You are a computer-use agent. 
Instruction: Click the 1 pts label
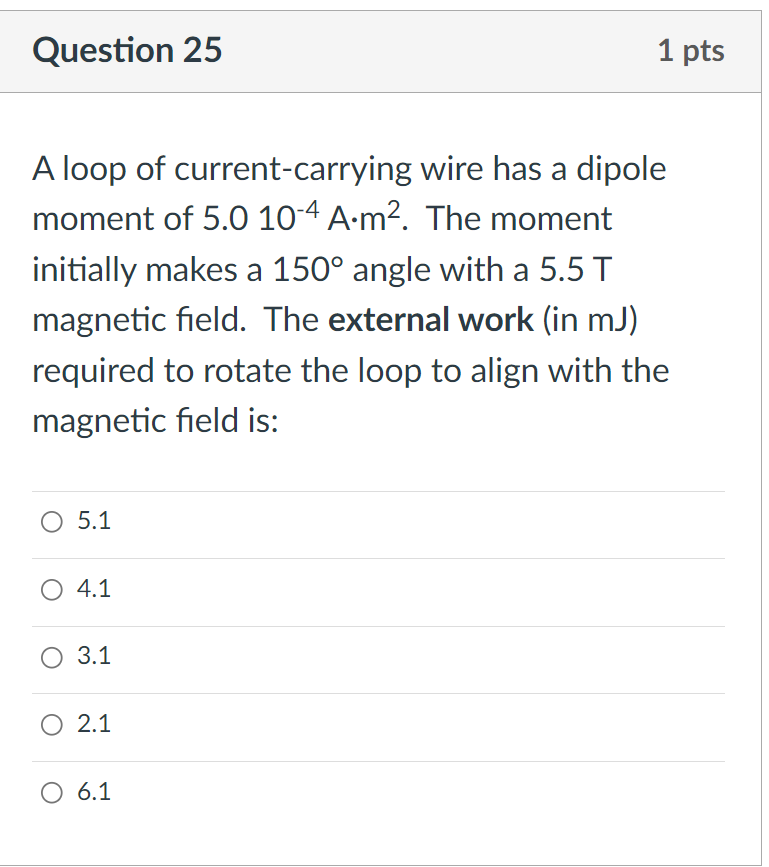pos(693,50)
